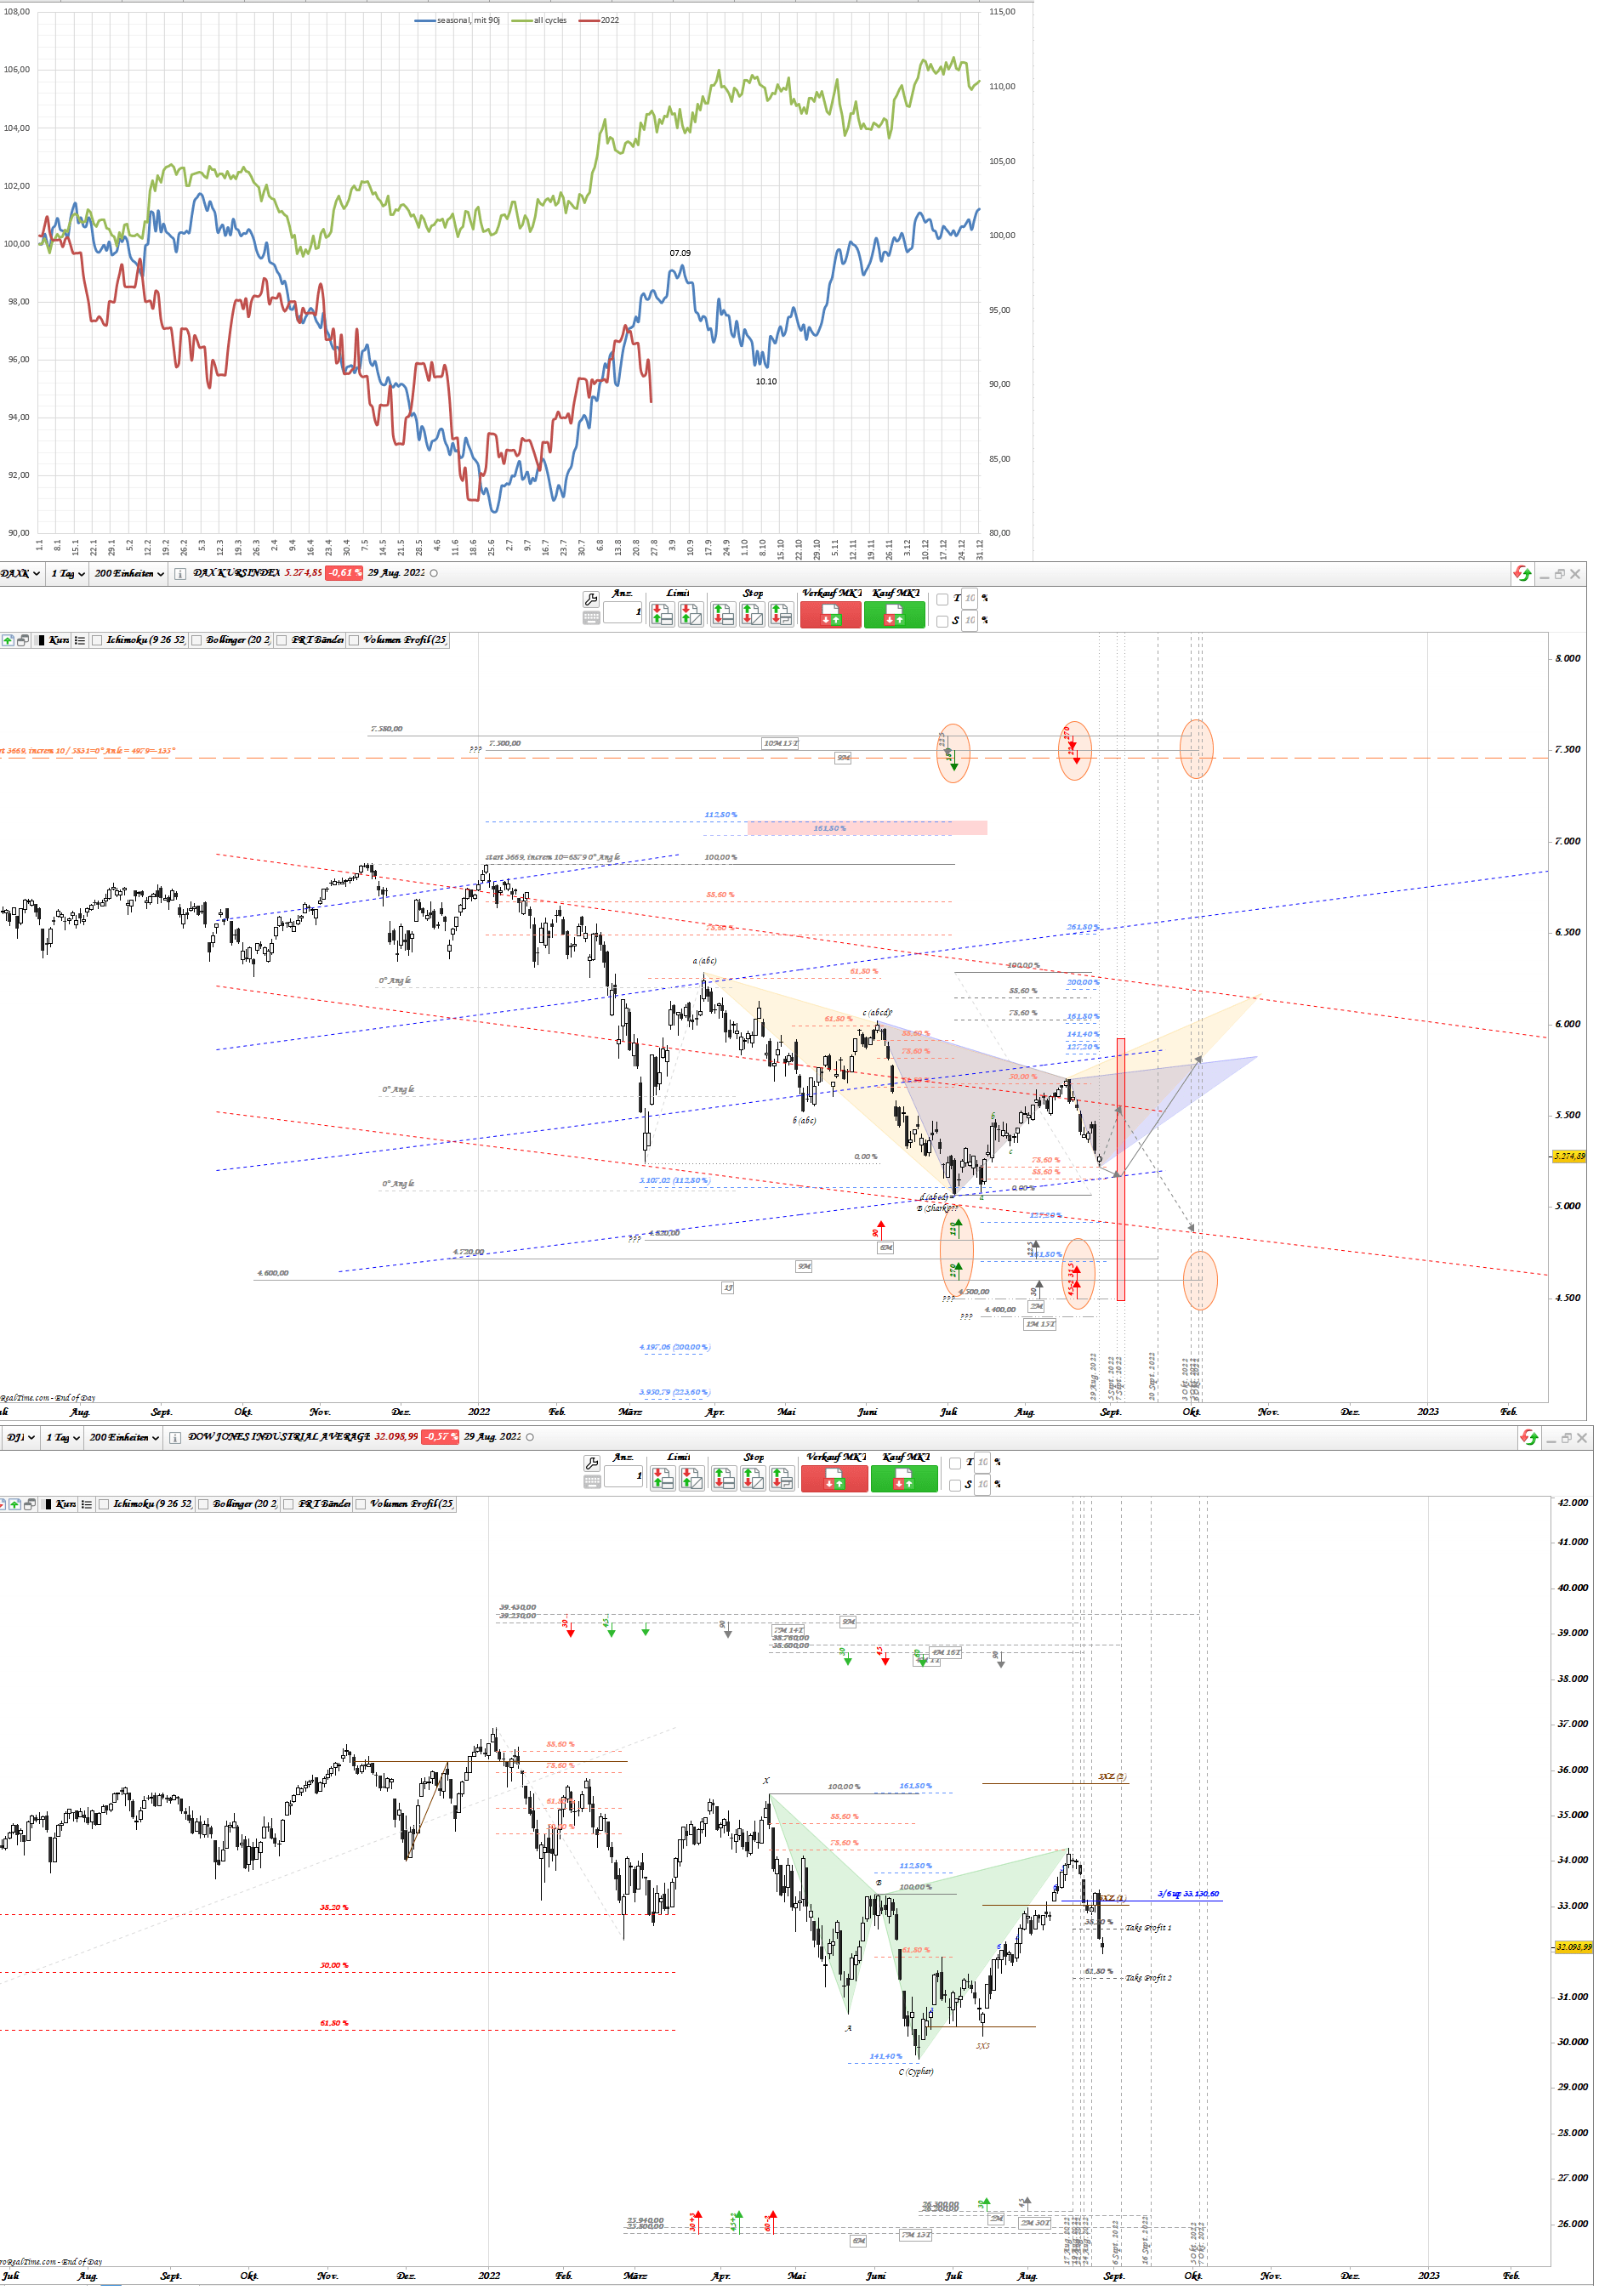
Task: Enable the PRT Bänder checkbox, Dow Jones chart
Action: pyautogui.click(x=289, y=1504)
